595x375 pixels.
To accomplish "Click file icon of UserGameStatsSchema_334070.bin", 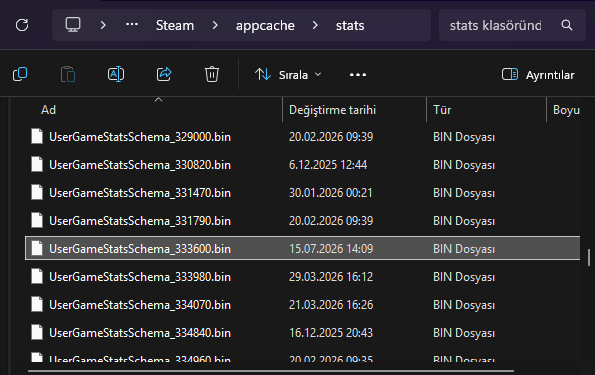I will [x=37, y=304].
